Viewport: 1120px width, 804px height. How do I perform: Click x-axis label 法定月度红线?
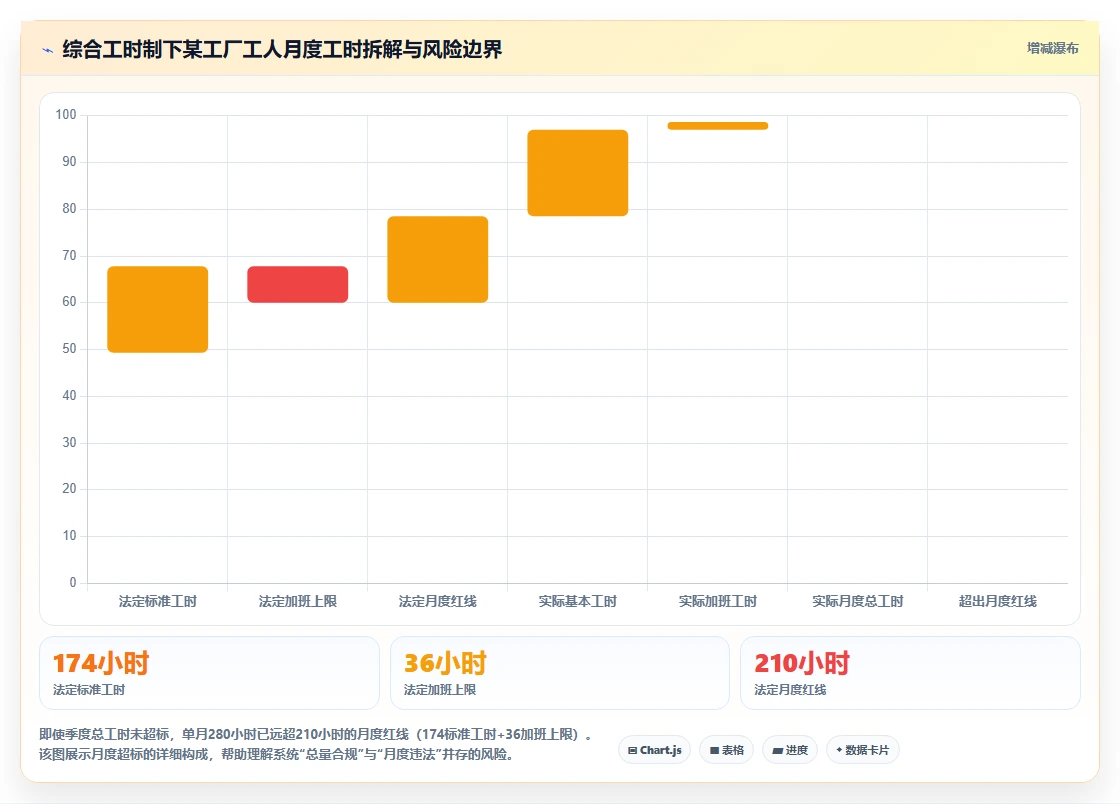[438, 601]
